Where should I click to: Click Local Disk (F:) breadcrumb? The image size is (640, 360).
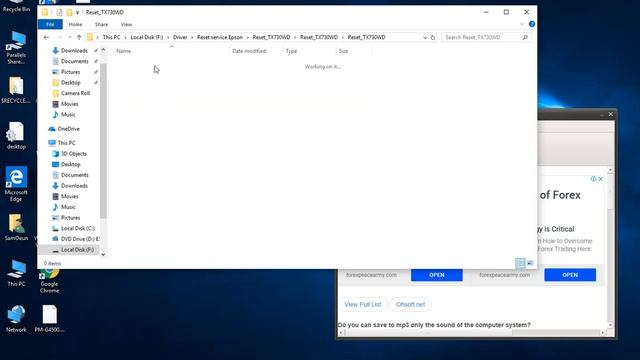(x=147, y=37)
